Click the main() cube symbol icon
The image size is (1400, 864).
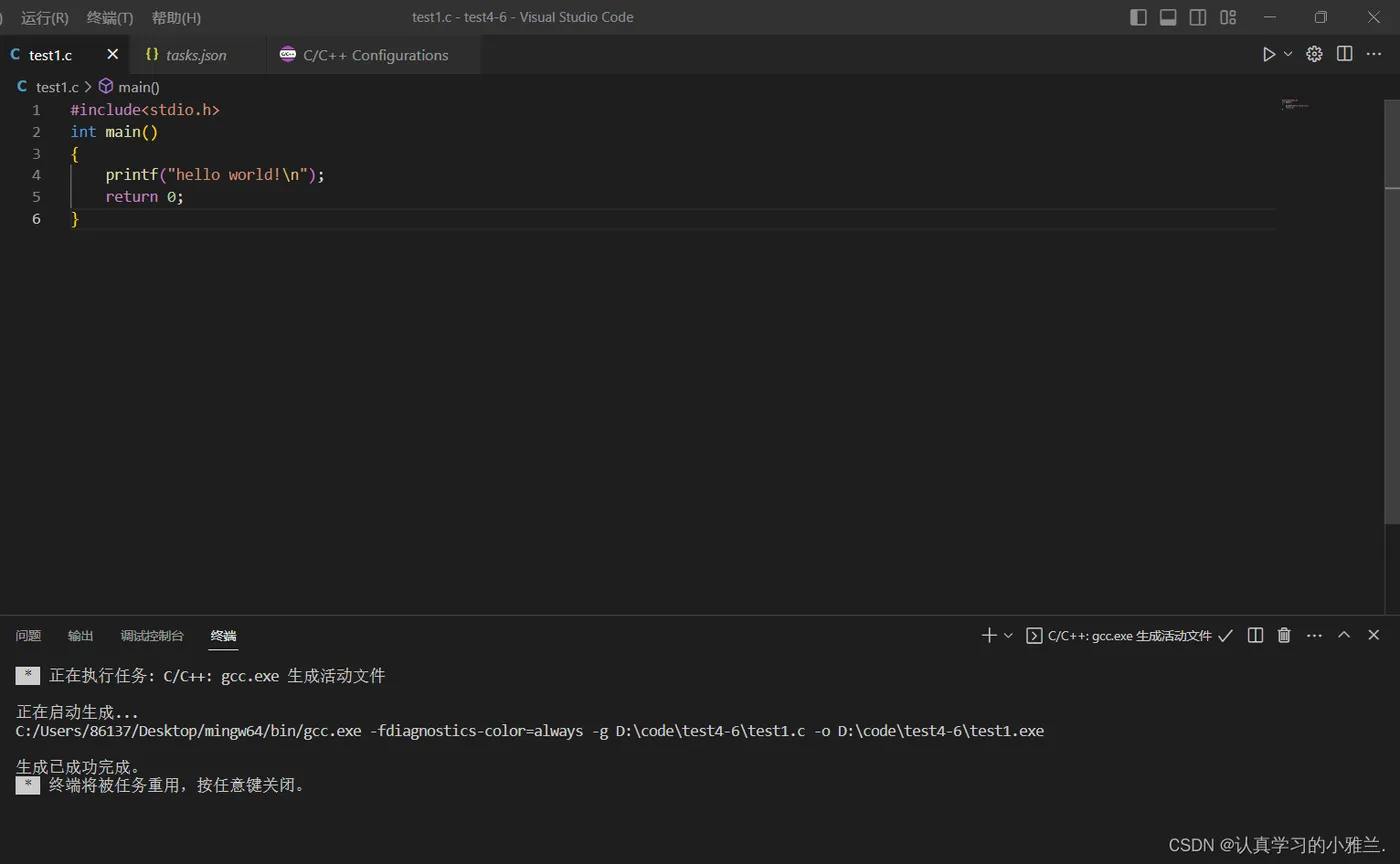pyautogui.click(x=105, y=87)
